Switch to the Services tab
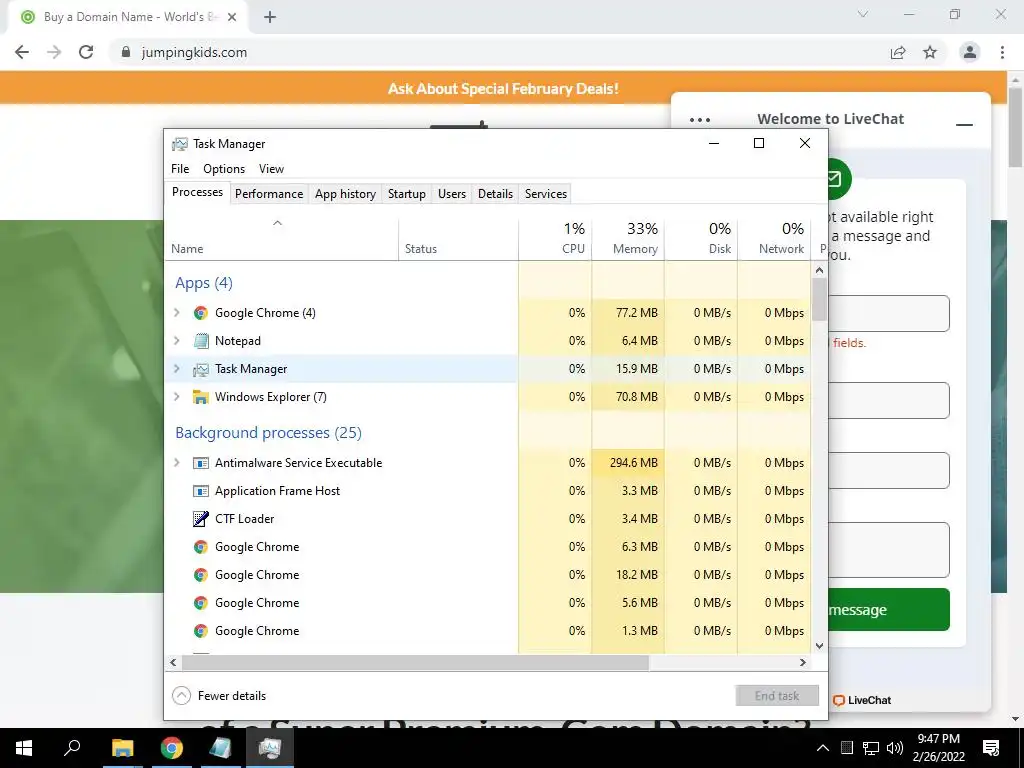Image resolution: width=1024 pixels, height=768 pixels. [546, 194]
